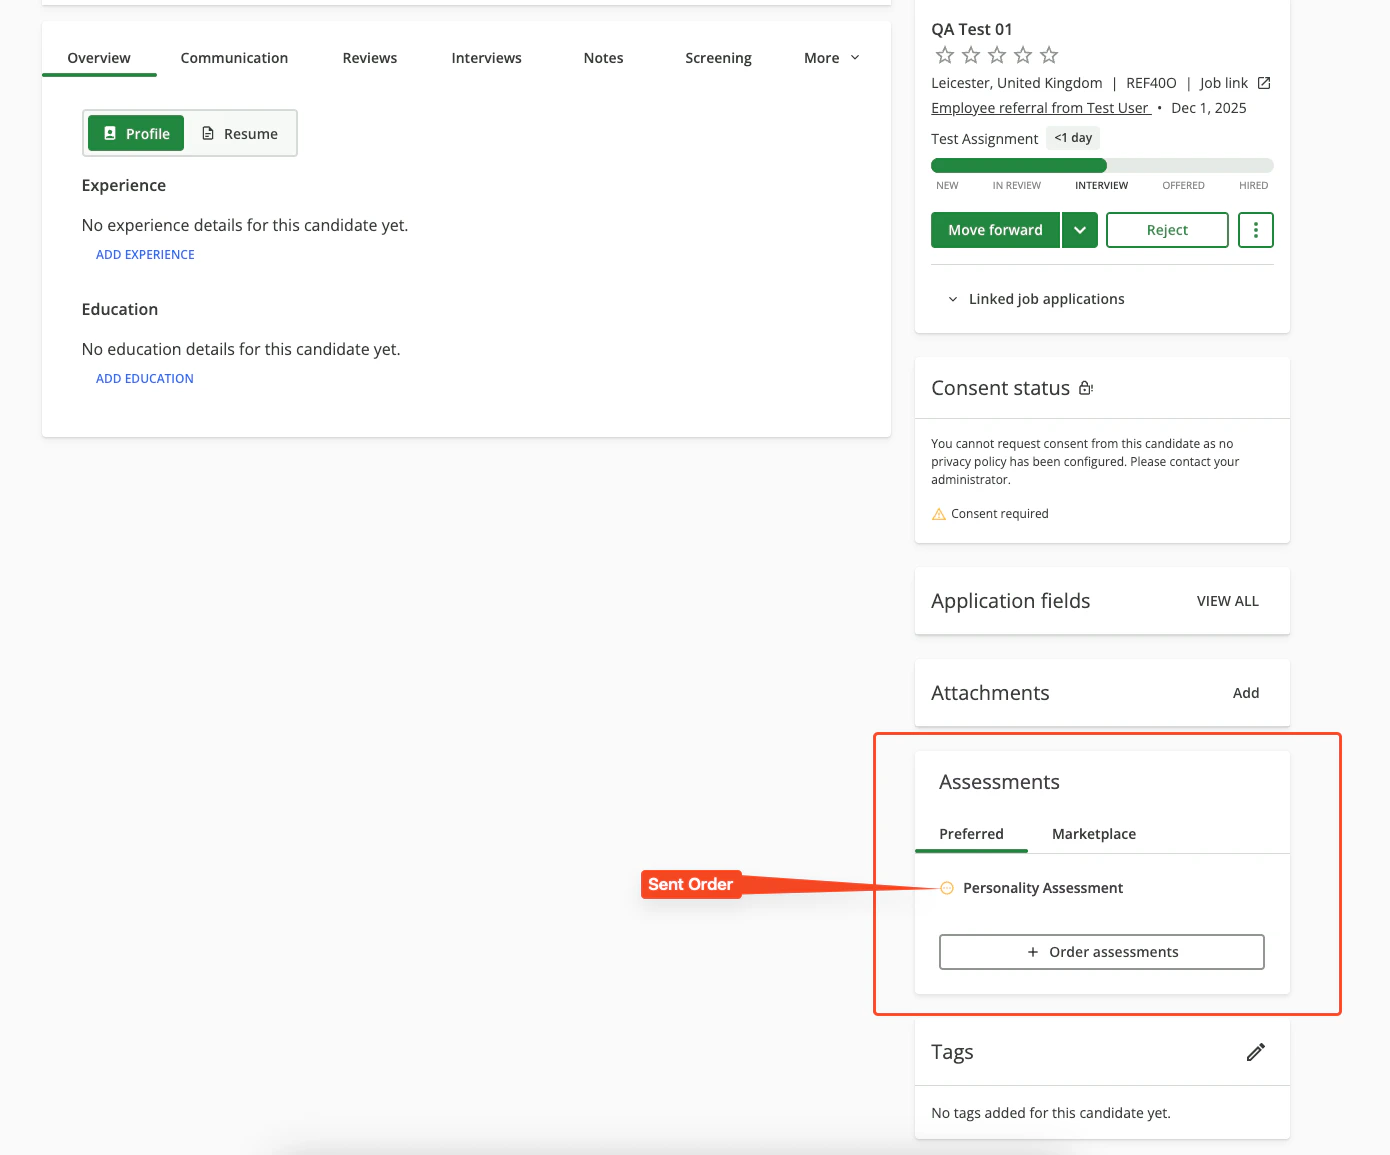The width and height of the screenshot is (1390, 1155).
Task: Open the Interviews tab
Action: (486, 58)
